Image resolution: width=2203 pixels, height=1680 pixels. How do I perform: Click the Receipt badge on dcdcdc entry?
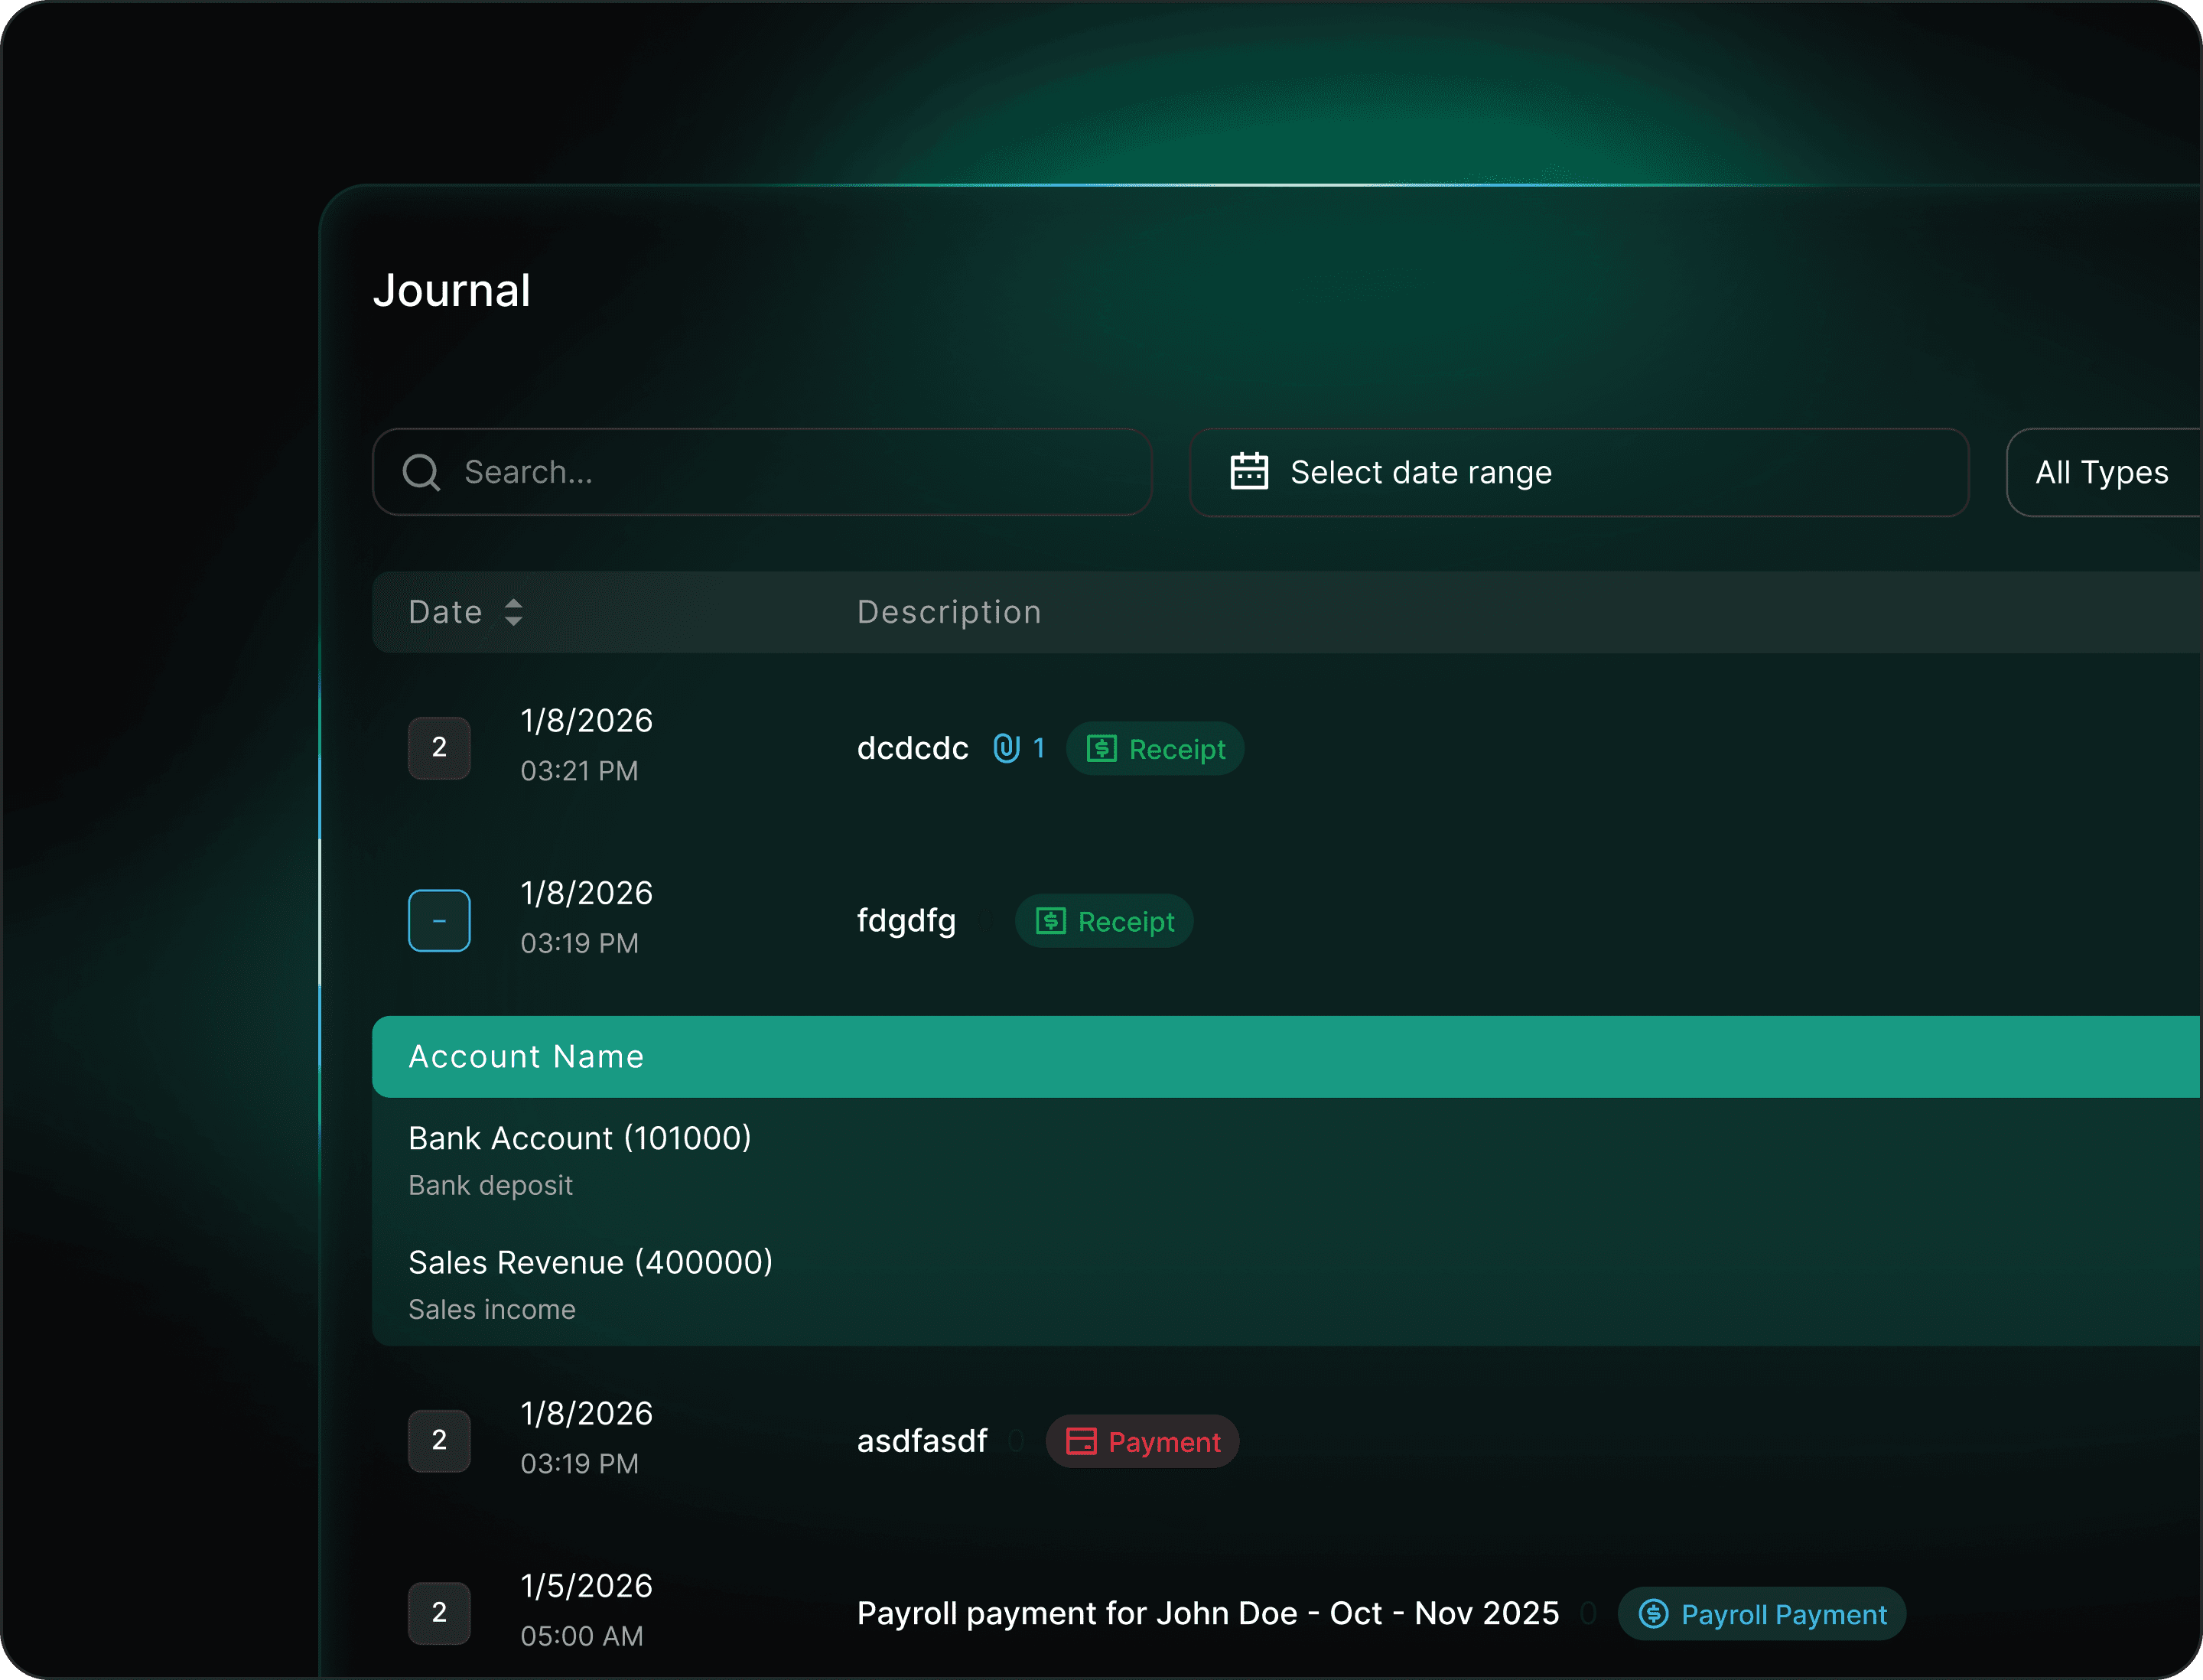[1155, 749]
